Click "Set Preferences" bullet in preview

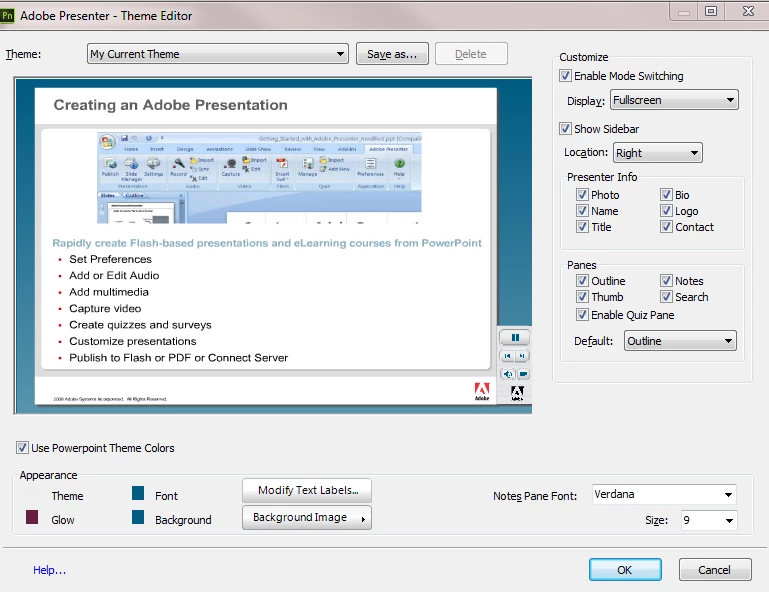pyautogui.click(x=110, y=259)
